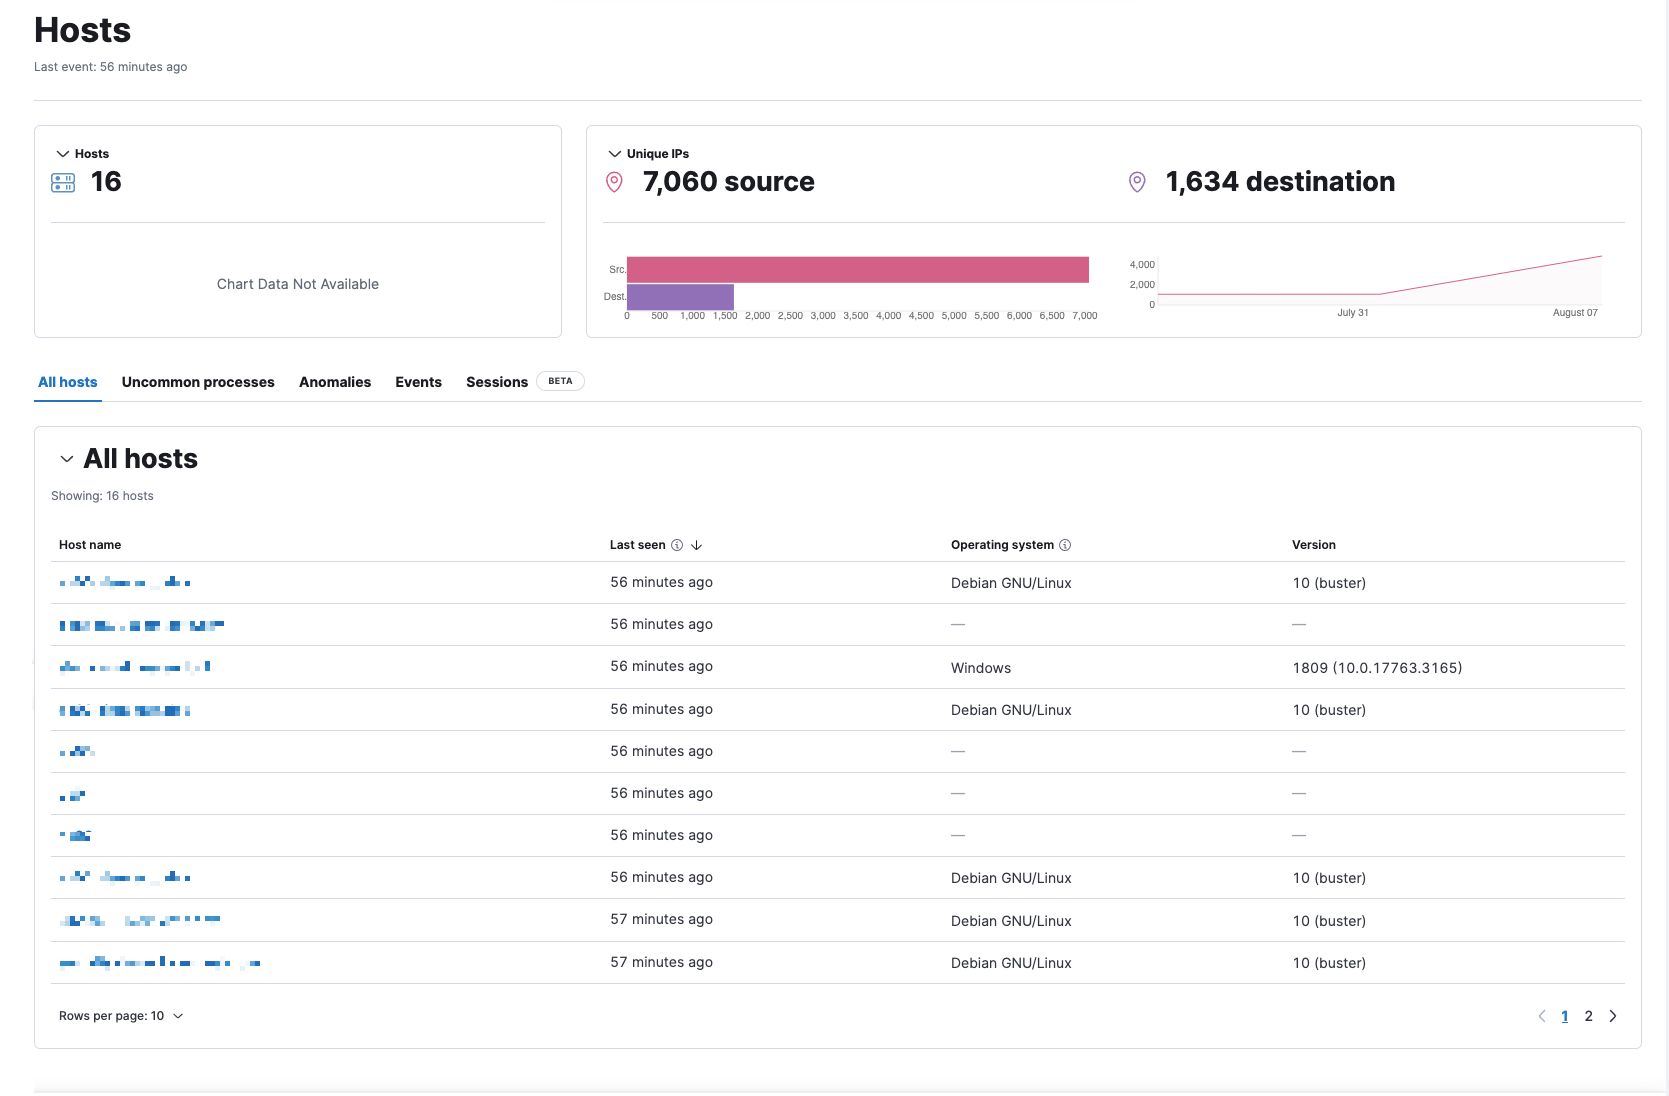The width and height of the screenshot is (1669, 1096).
Task: Collapse the Hosts summary panel
Action: coord(62,153)
